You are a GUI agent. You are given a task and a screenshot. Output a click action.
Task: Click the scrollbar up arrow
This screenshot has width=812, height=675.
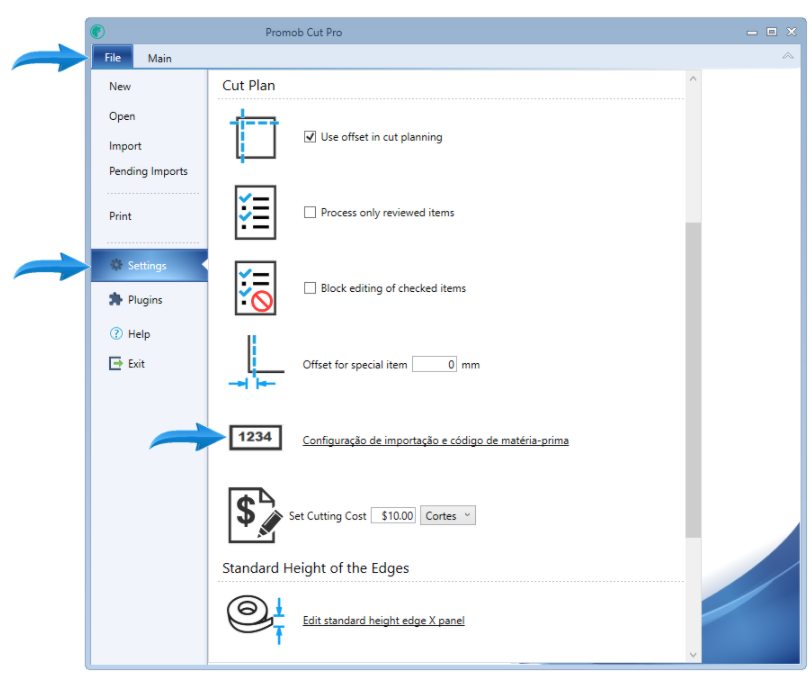693,79
